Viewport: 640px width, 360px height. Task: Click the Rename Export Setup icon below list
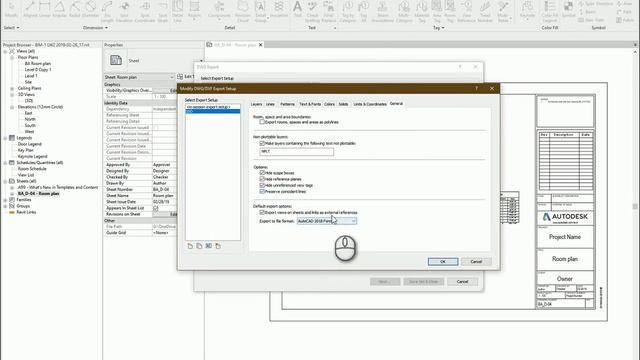(209, 246)
